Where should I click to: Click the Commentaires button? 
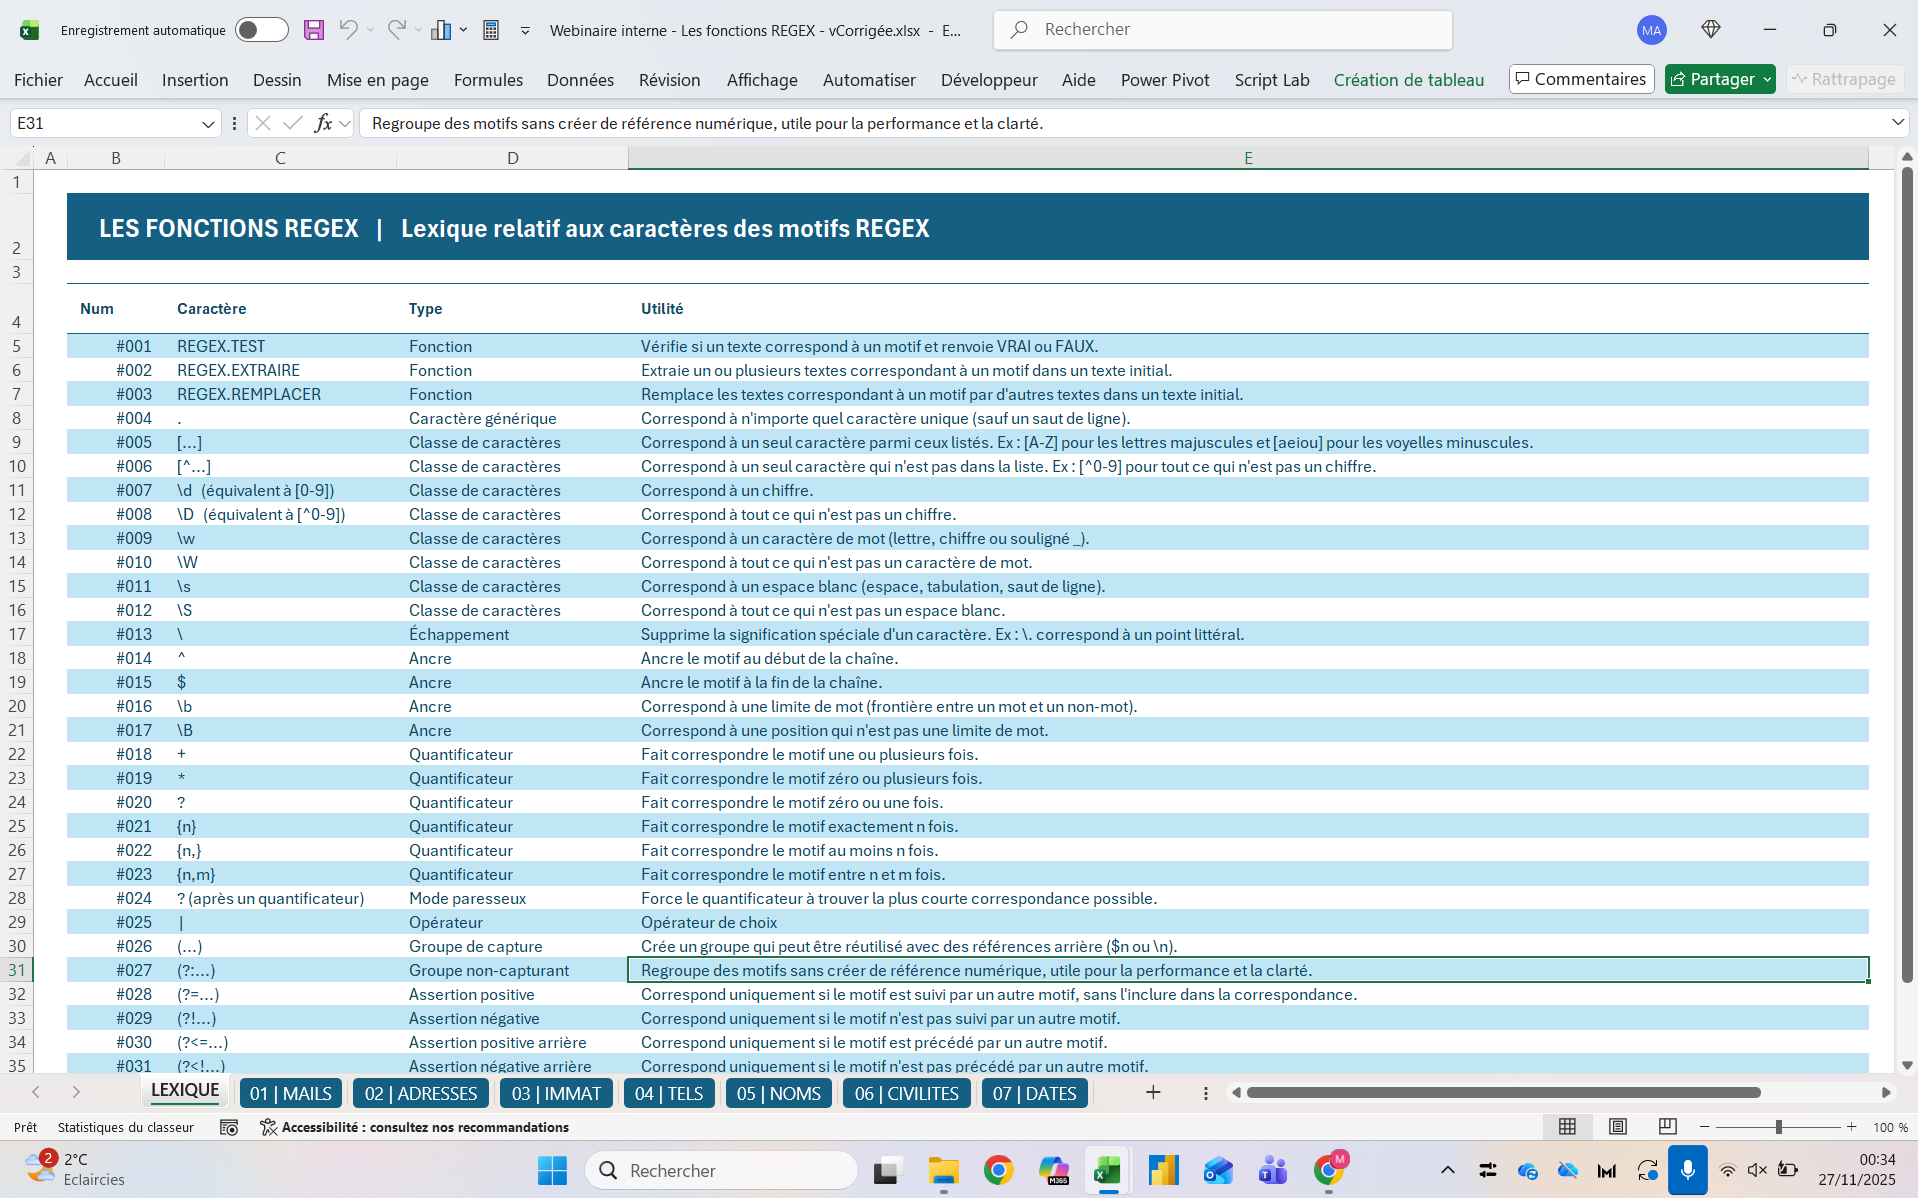(1581, 79)
